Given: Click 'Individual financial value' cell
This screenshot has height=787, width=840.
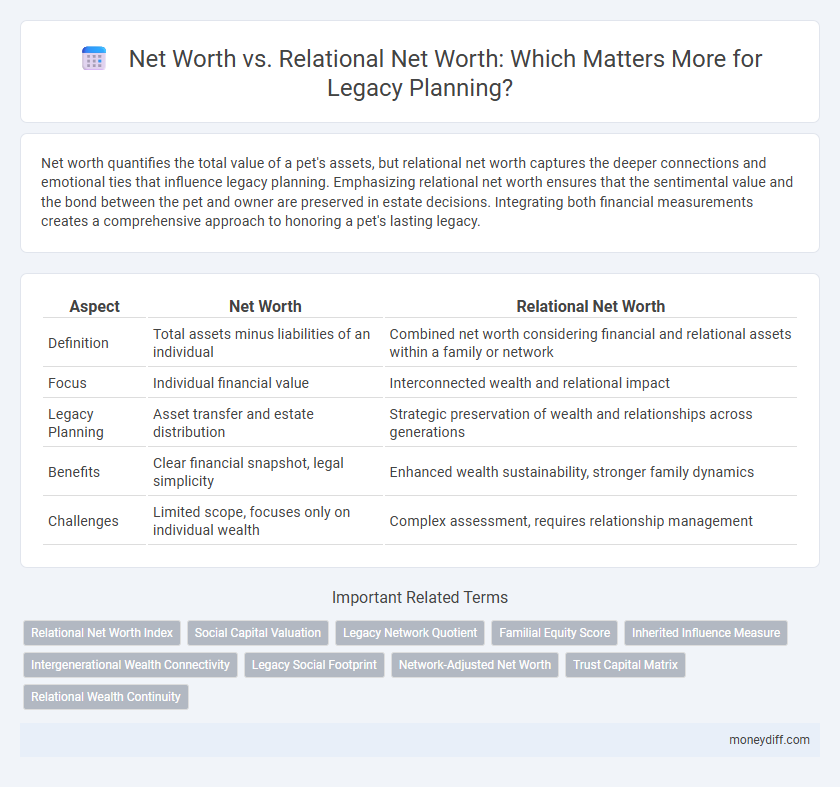Looking at the screenshot, I should click(x=265, y=383).
